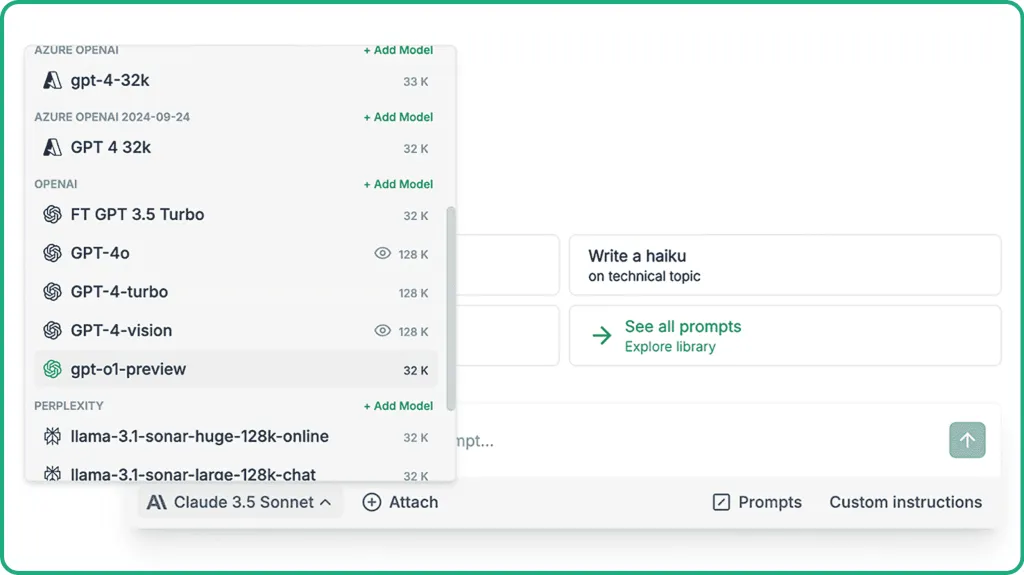The image size is (1024, 575).
Task: Click 32 K label on gpt-o1-preview row
Action: click(x=415, y=370)
